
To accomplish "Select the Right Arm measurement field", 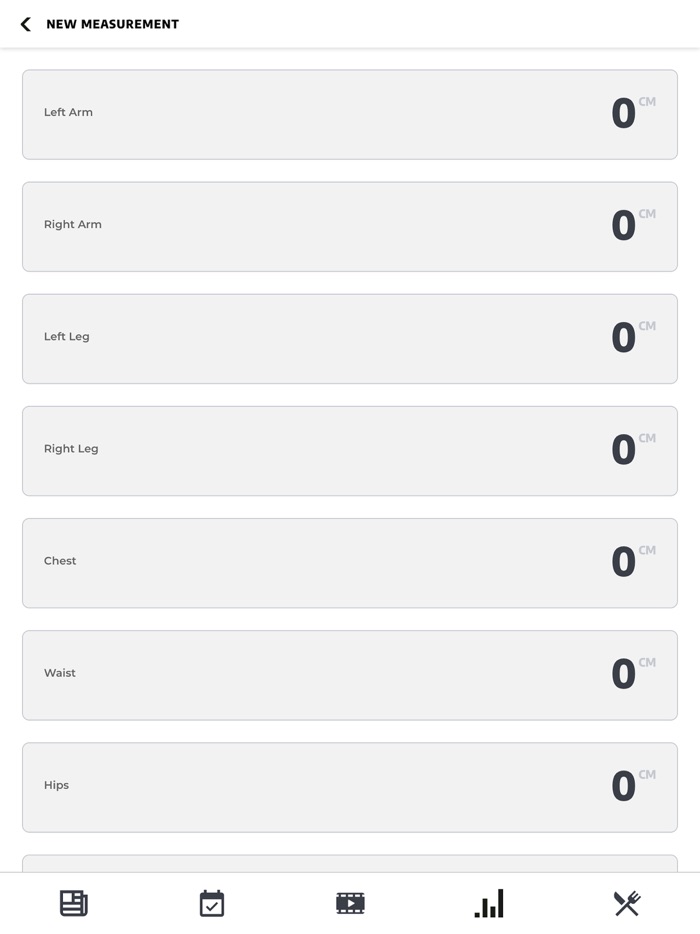I will coord(350,227).
